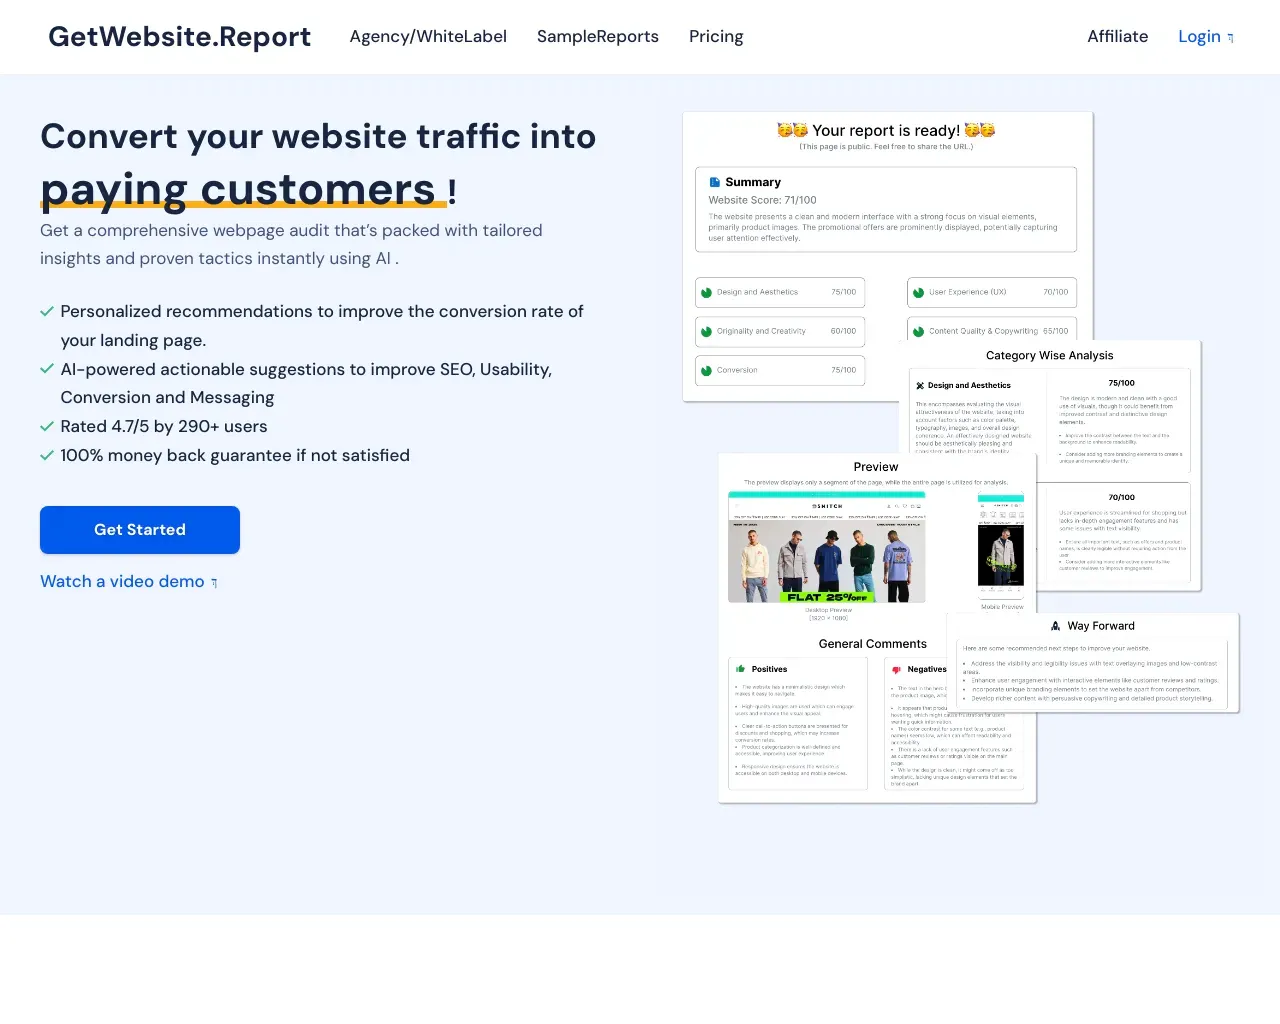1280x1024 pixels.
Task: Click the Get Started button
Action: (140, 530)
